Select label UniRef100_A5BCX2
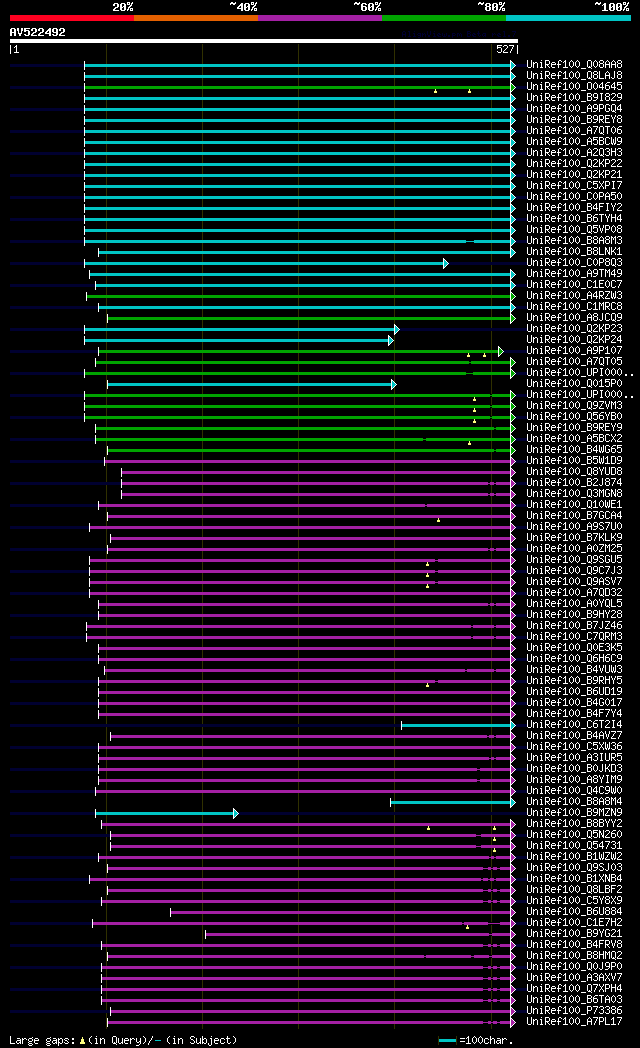Viewport: 640px width, 1048px height. pyautogui.click(x=574, y=439)
